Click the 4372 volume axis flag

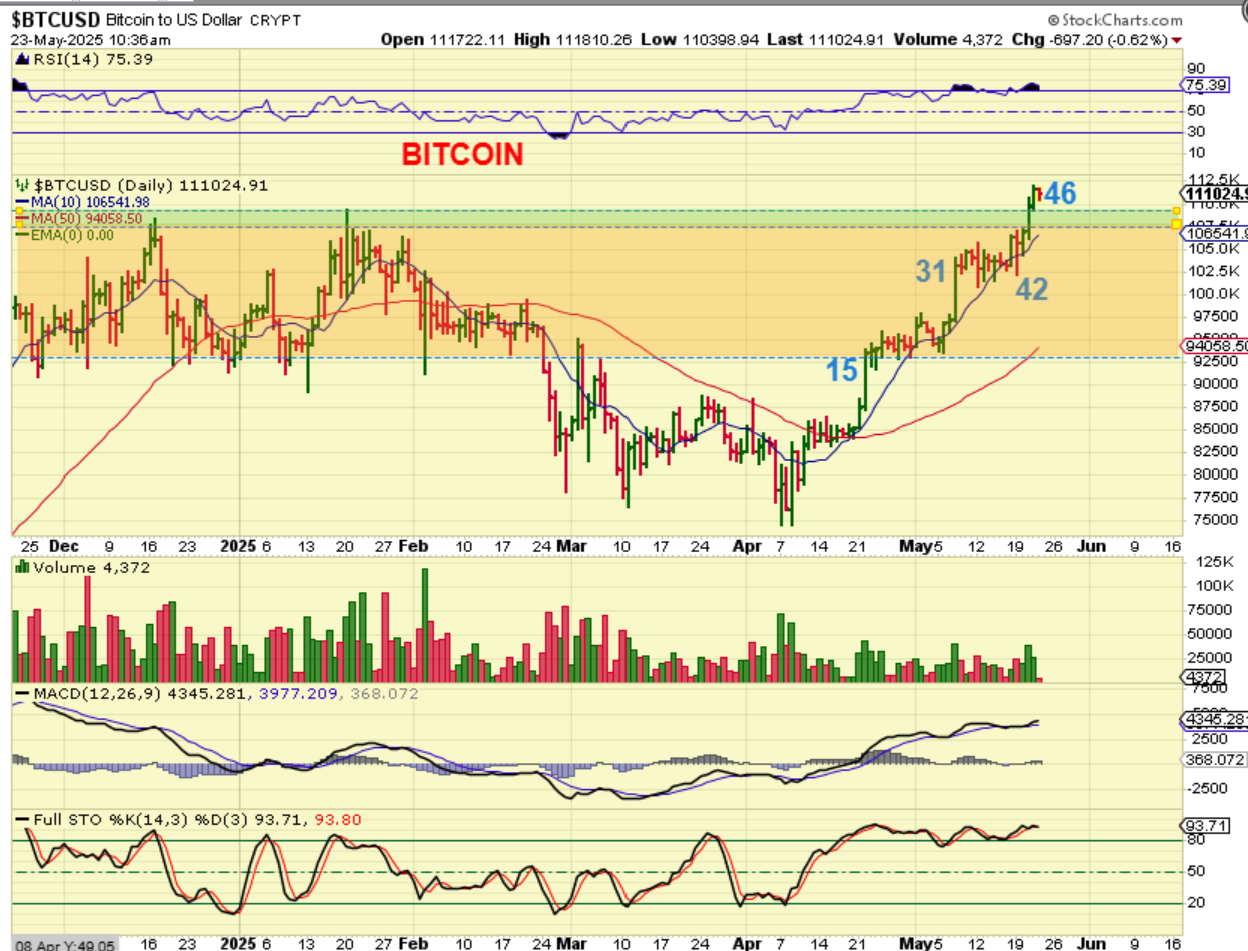click(x=1202, y=676)
